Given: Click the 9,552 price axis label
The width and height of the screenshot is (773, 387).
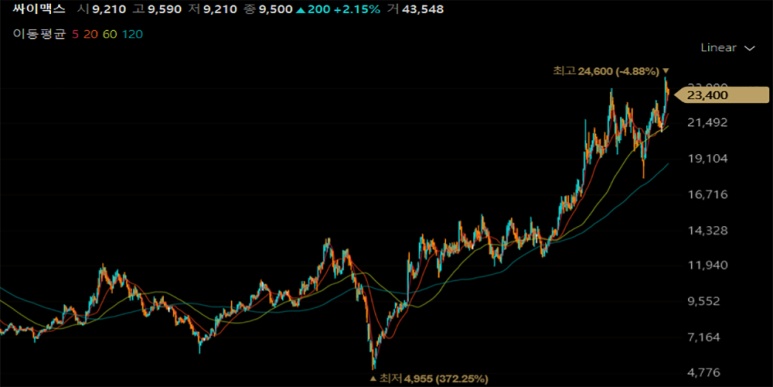Looking at the screenshot, I should [x=710, y=301].
